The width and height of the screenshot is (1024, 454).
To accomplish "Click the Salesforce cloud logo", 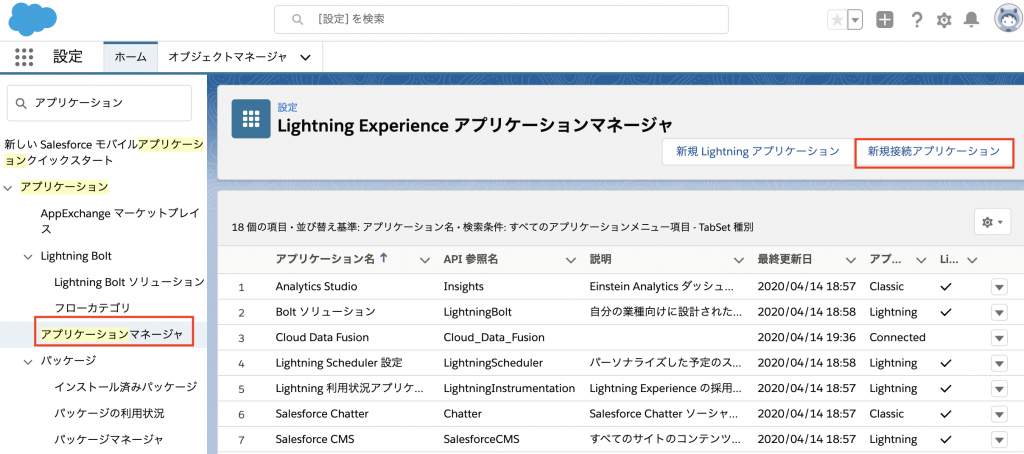I will pyautogui.click(x=33, y=19).
